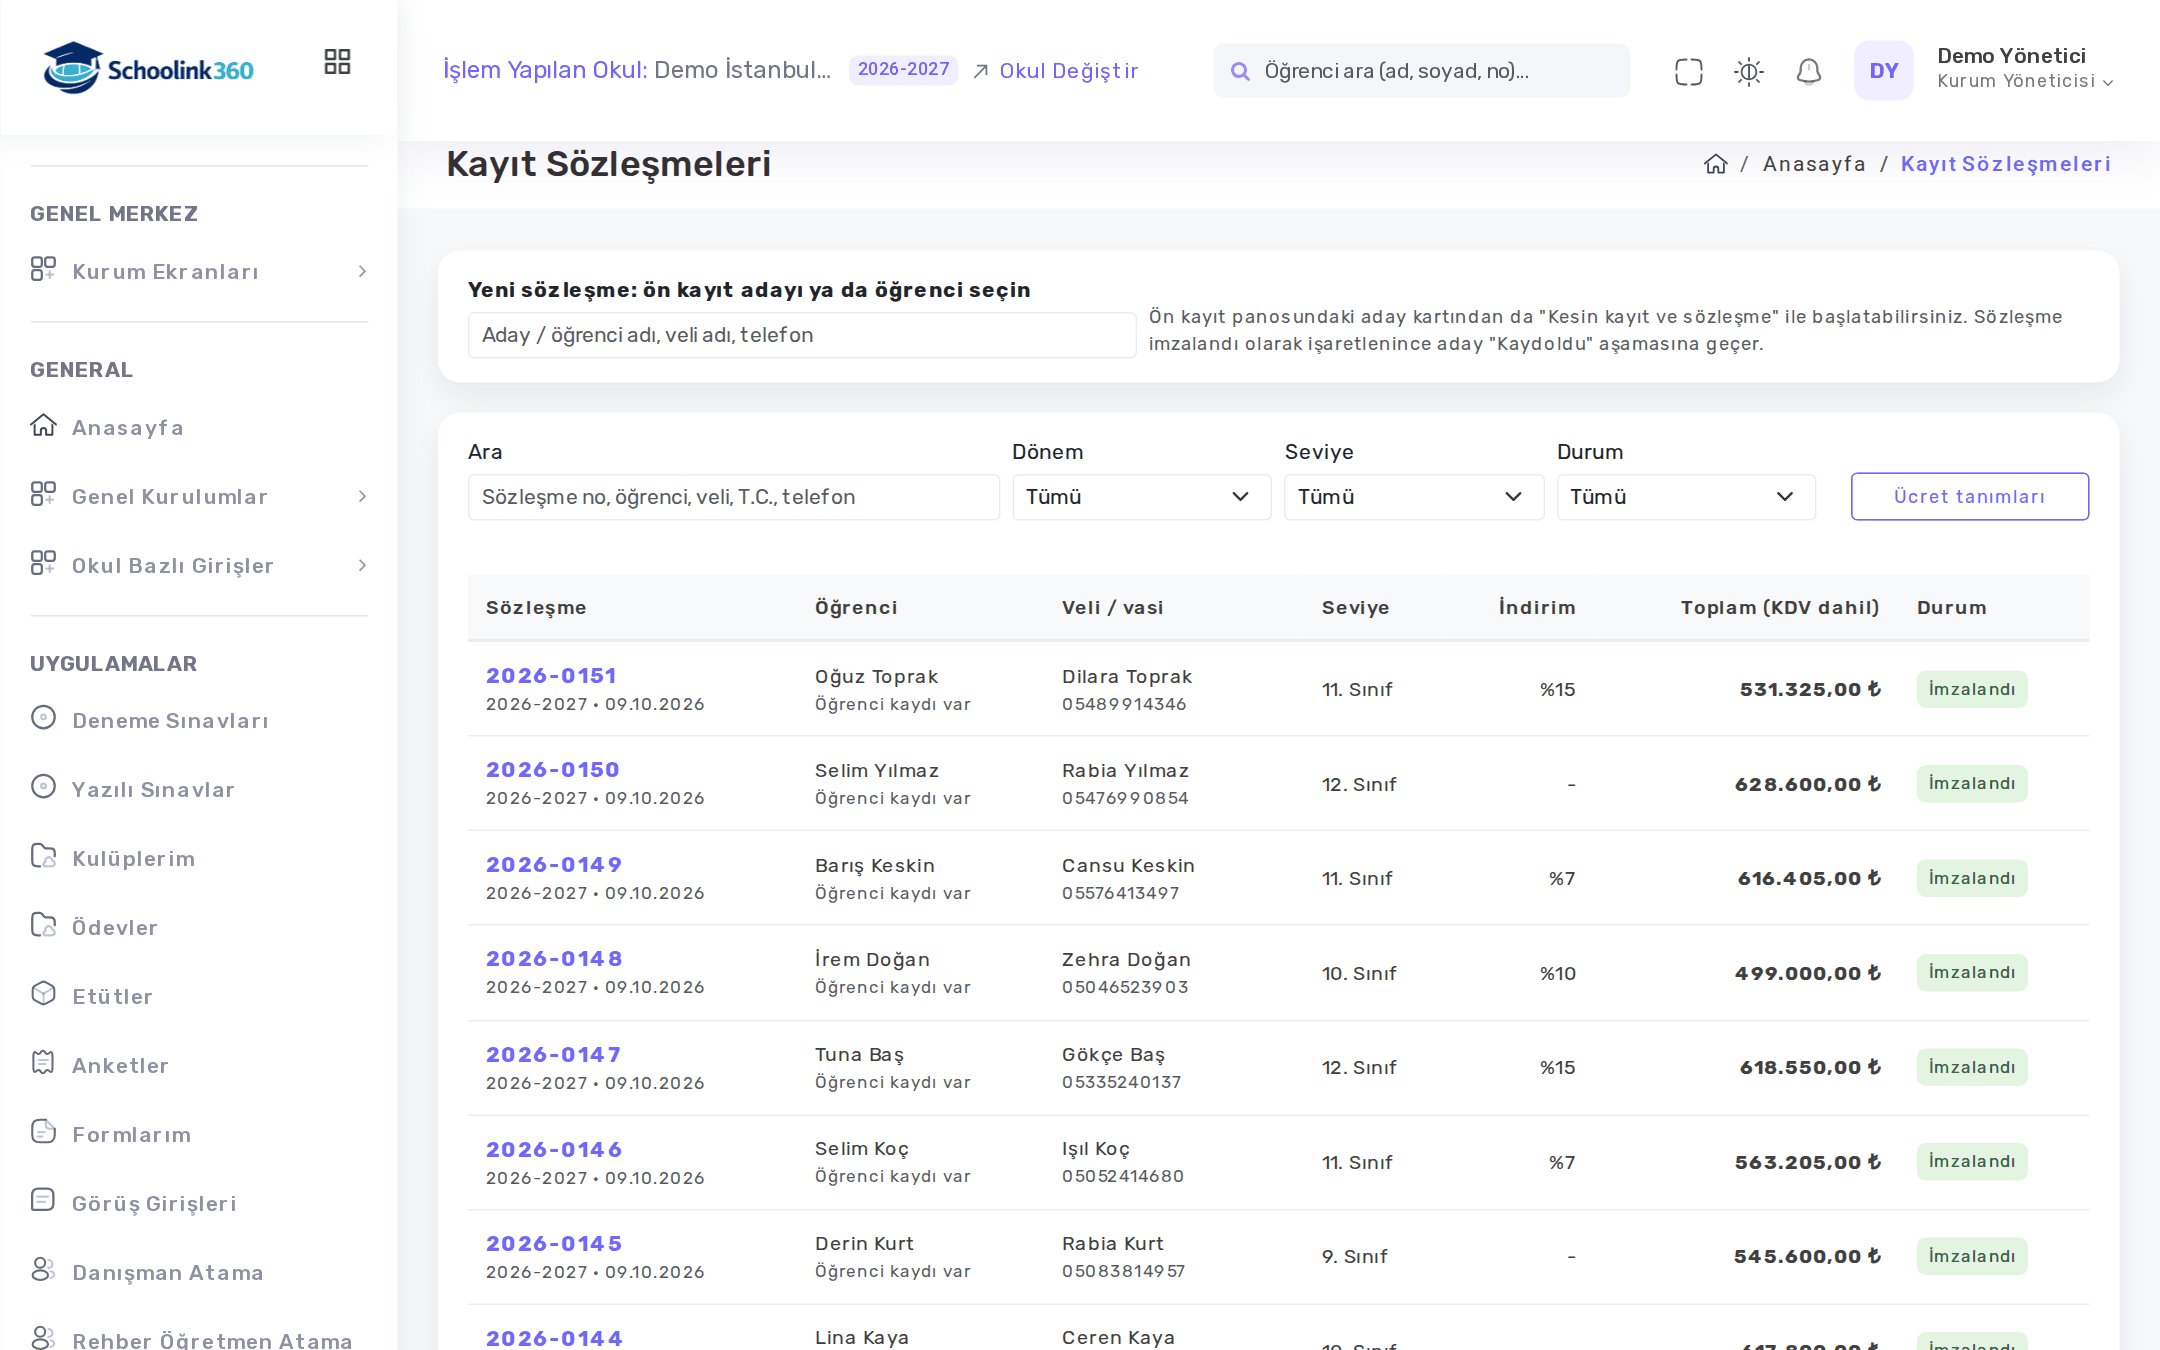
Task: Open the Dönem filter dropdown
Action: tap(1141, 497)
